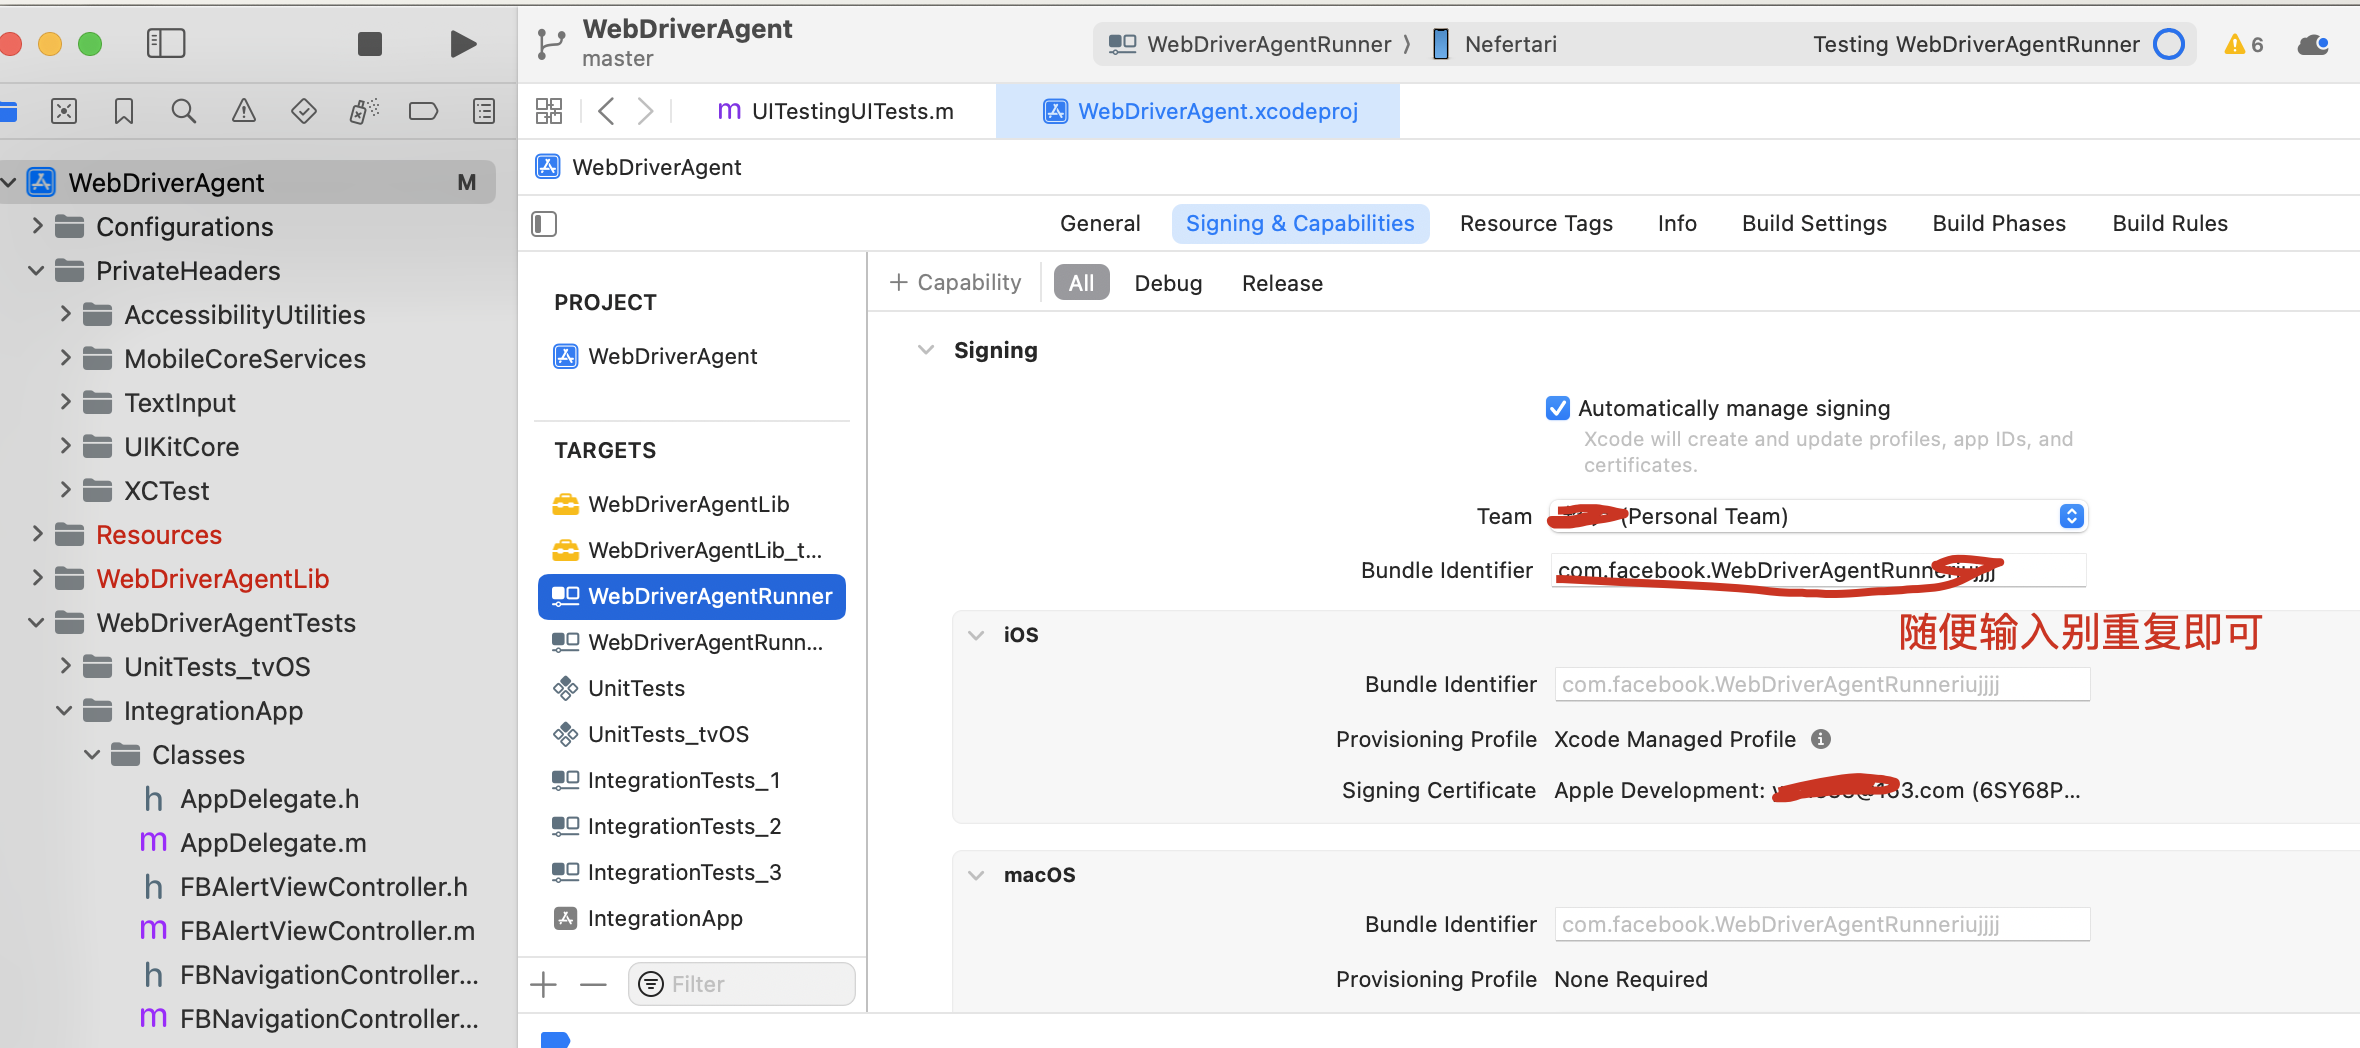Open the find navigator magnifier icon
This screenshot has width=2360, height=1048.
(x=184, y=111)
